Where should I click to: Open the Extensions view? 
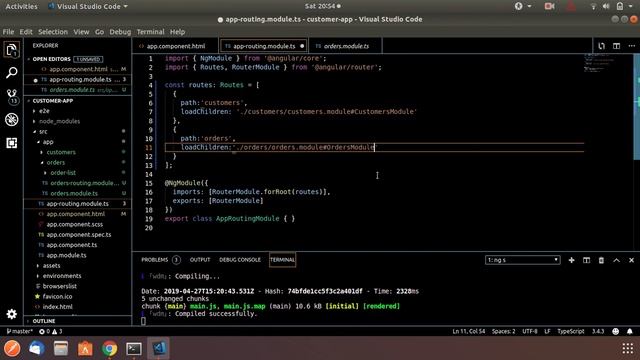11,143
